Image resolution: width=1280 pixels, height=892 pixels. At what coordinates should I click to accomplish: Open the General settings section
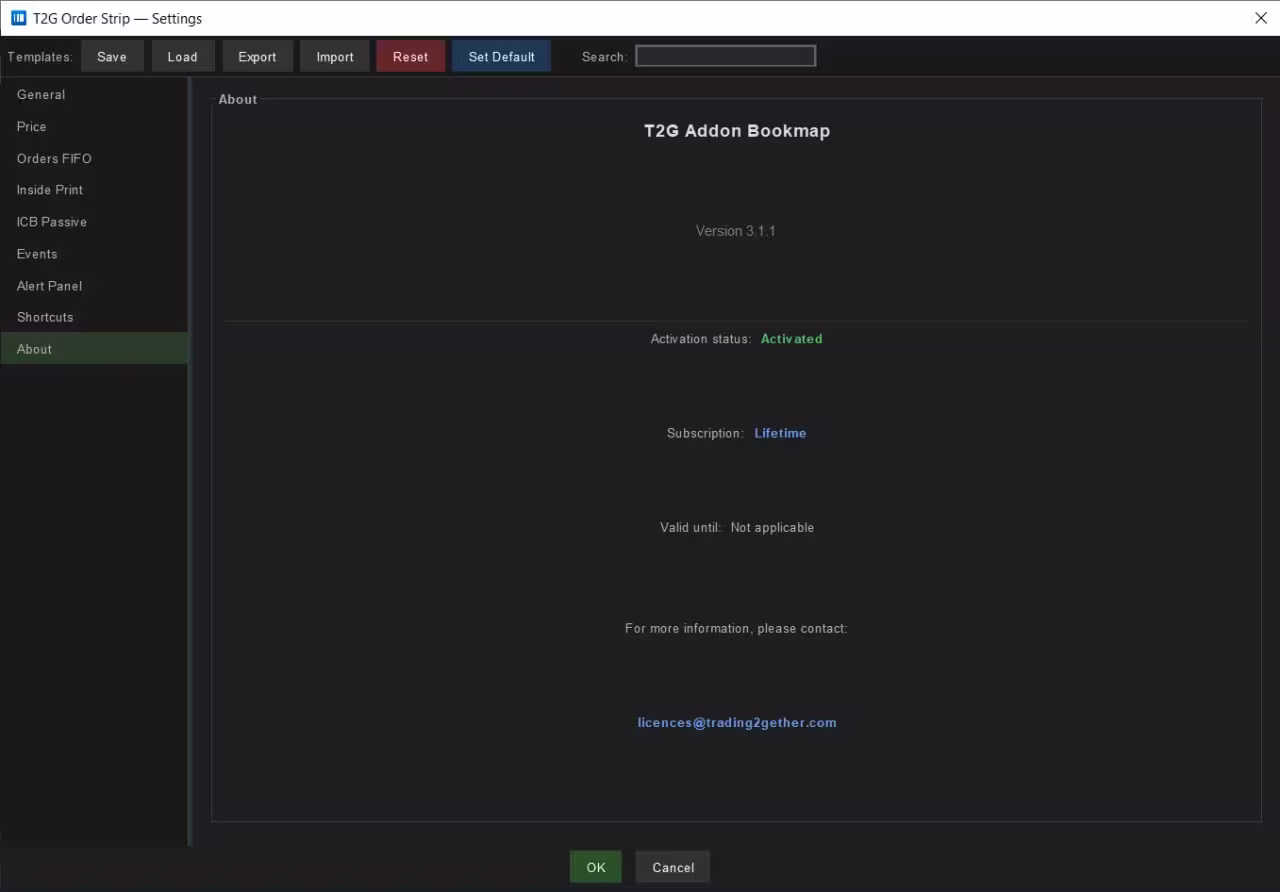(94, 95)
